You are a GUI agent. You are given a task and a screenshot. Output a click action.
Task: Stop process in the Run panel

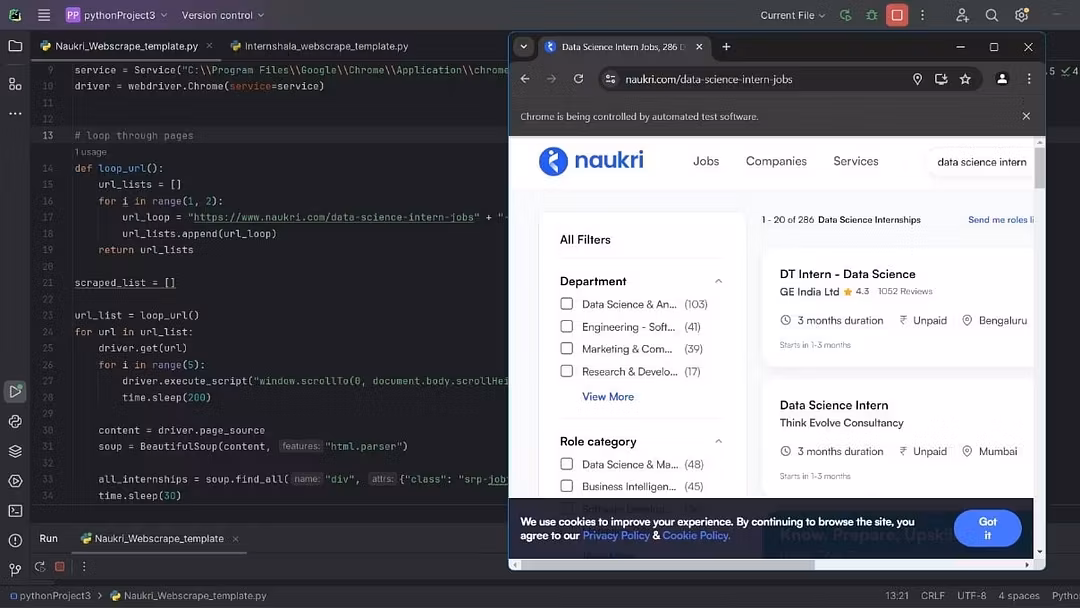(x=60, y=567)
